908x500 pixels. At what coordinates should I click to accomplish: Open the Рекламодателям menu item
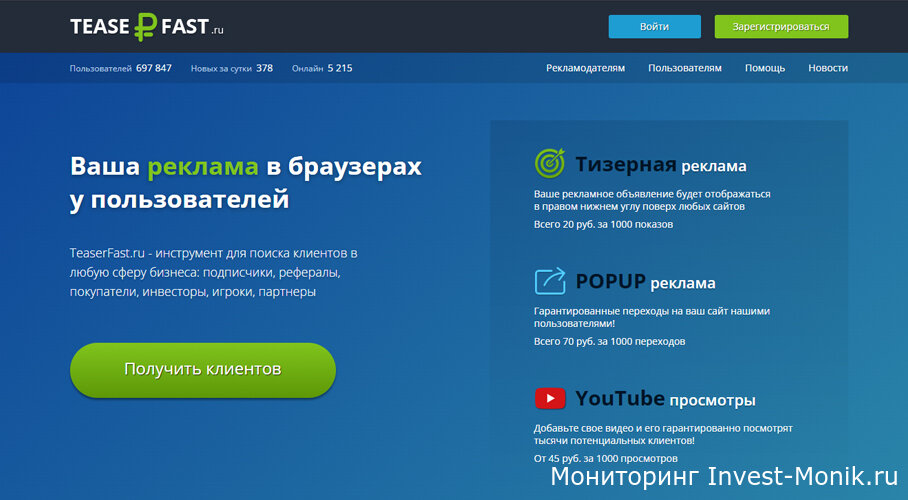585,68
